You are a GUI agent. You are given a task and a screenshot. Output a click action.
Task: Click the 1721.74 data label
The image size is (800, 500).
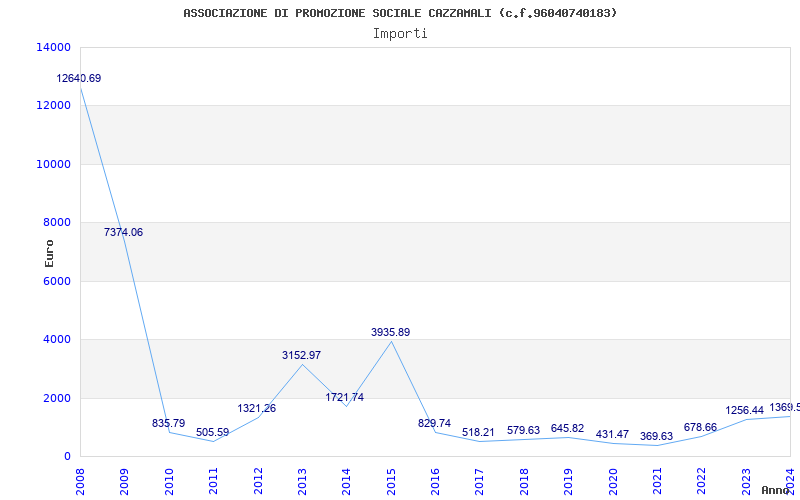[345, 397]
